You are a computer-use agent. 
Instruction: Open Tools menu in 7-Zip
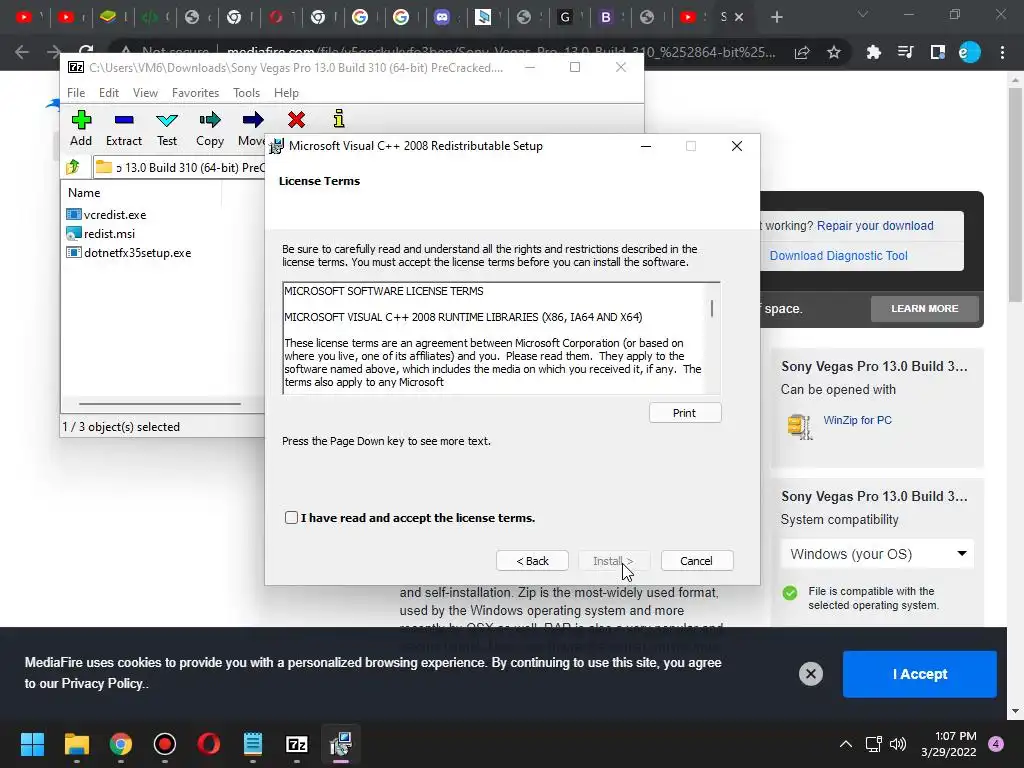coord(246,93)
